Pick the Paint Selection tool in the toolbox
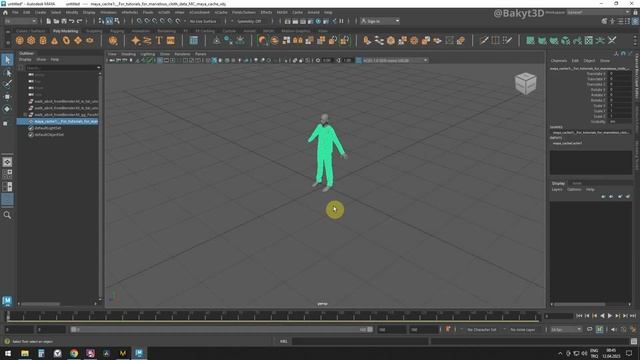The image size is (640, 360). coord(7,85)
